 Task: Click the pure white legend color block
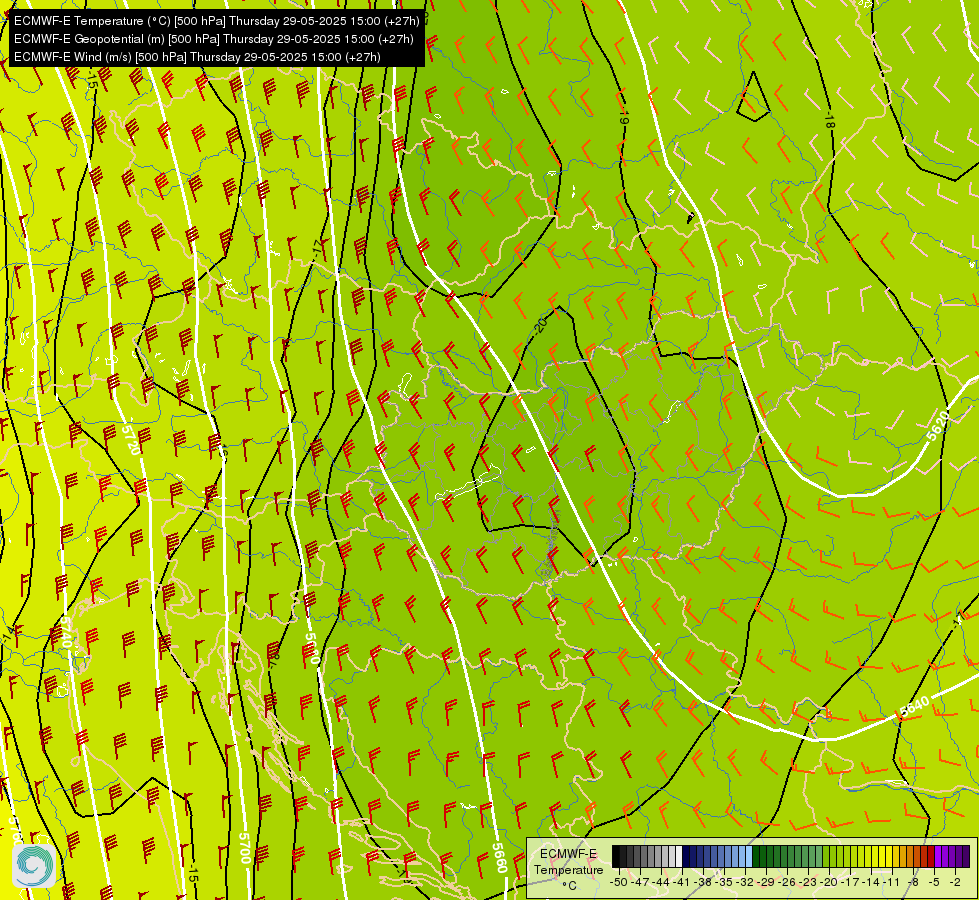click(679, 856)
